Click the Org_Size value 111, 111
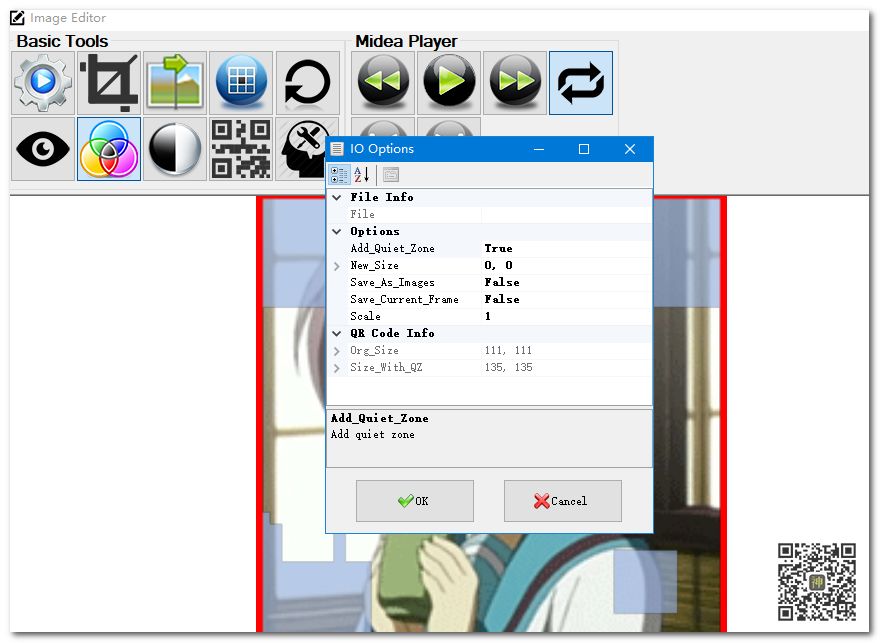The image size is (880, 643). (508, 351)
